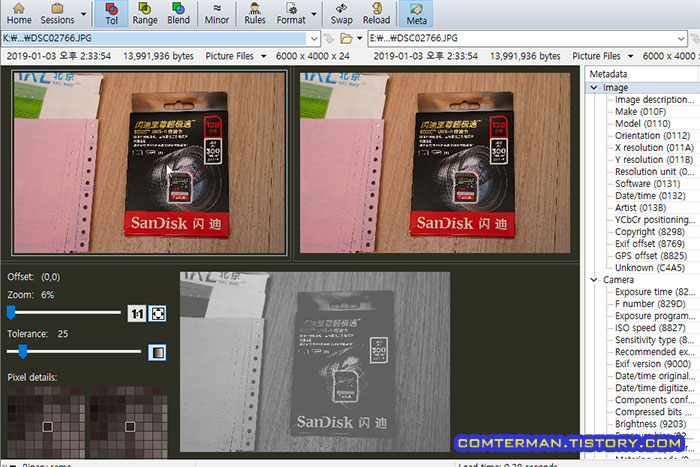Select Unknown (C4A5) metadata row
Image resolution: width=700 pixels, height=467 pixels.
[650, 268]
